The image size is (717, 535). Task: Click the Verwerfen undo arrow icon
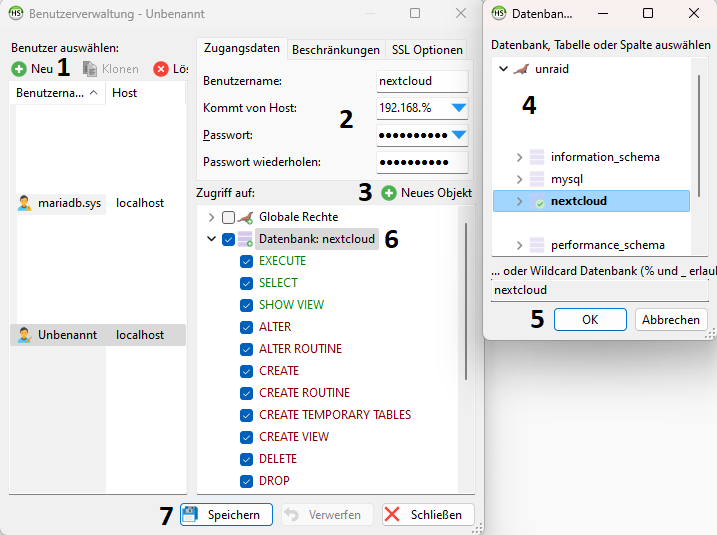tap(291, 515)
